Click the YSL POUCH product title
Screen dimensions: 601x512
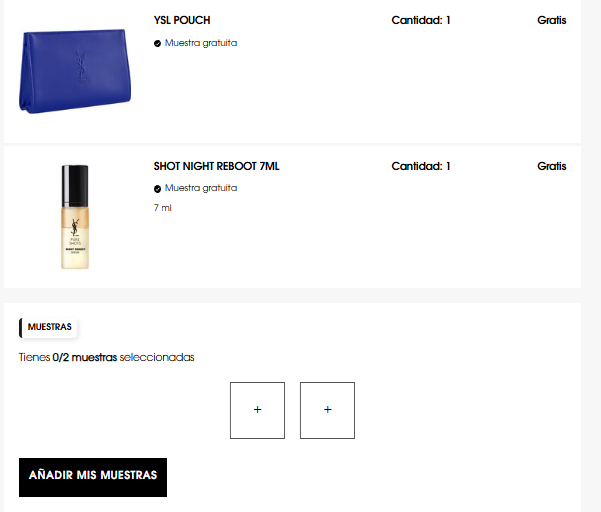(x=182, y=20)
